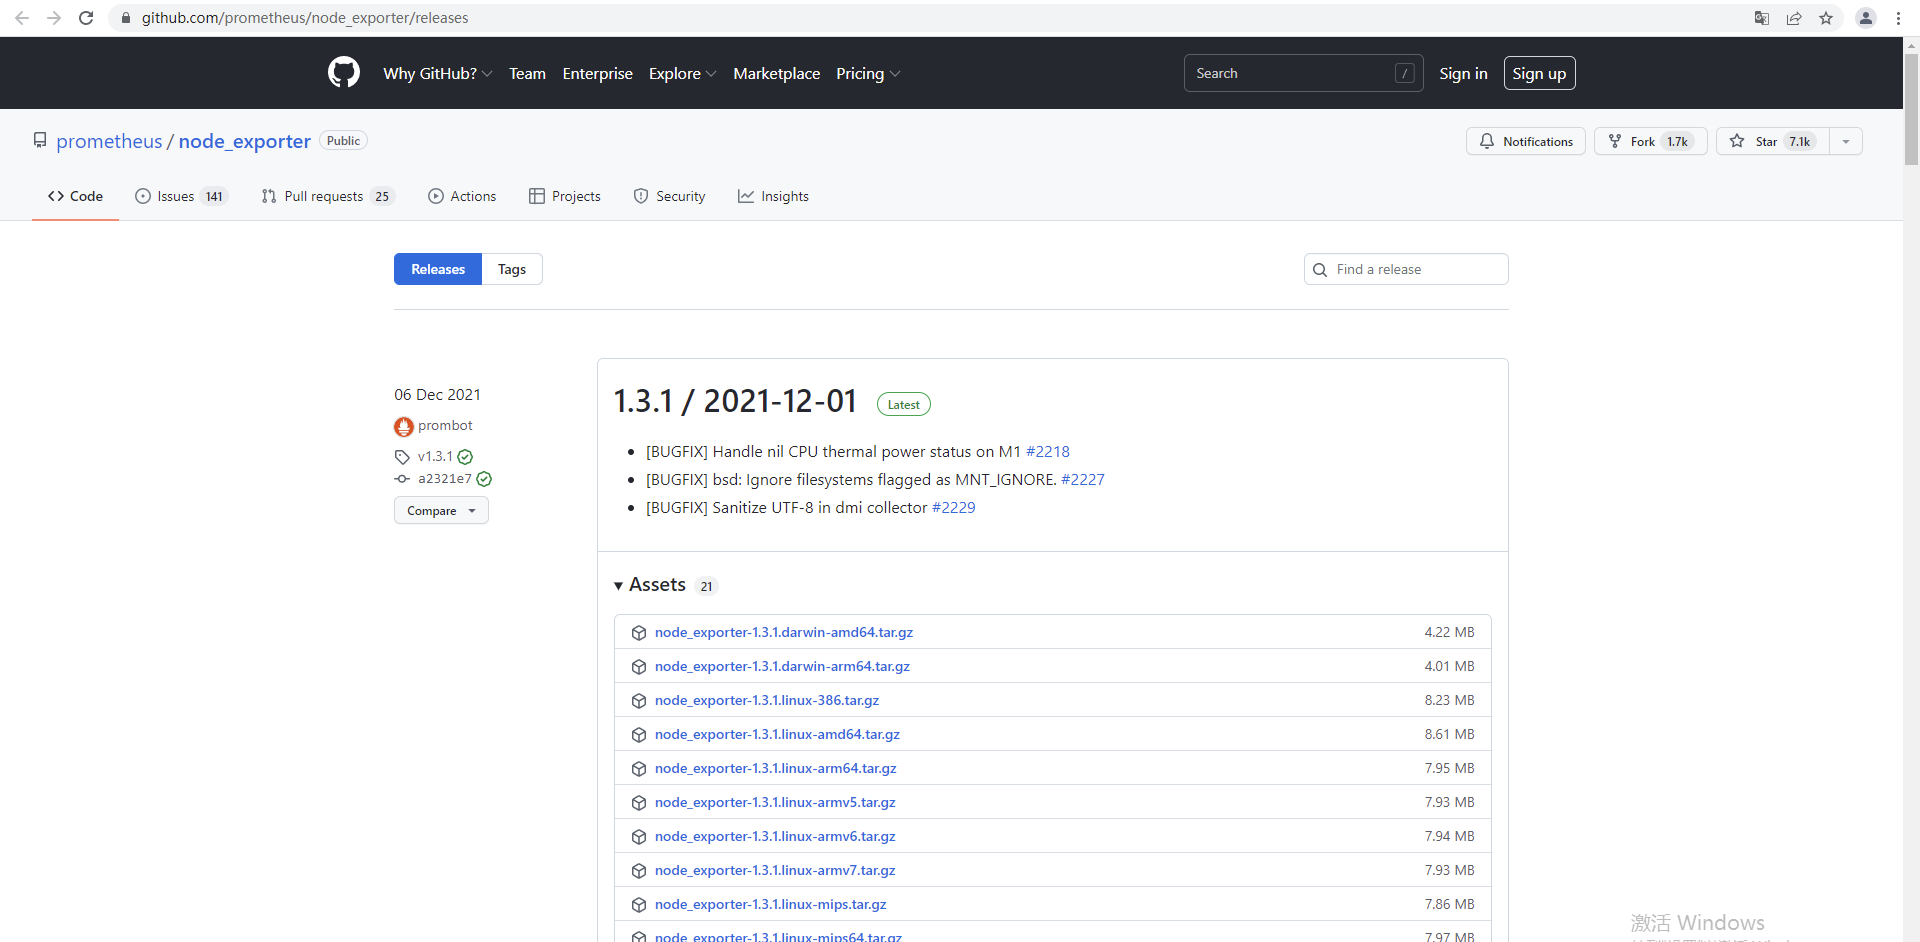Download node_exporter-1.3.1.linux-armv7.tar.gz
This screenshot has height=942, width=1920.
[x=775, y=871]
